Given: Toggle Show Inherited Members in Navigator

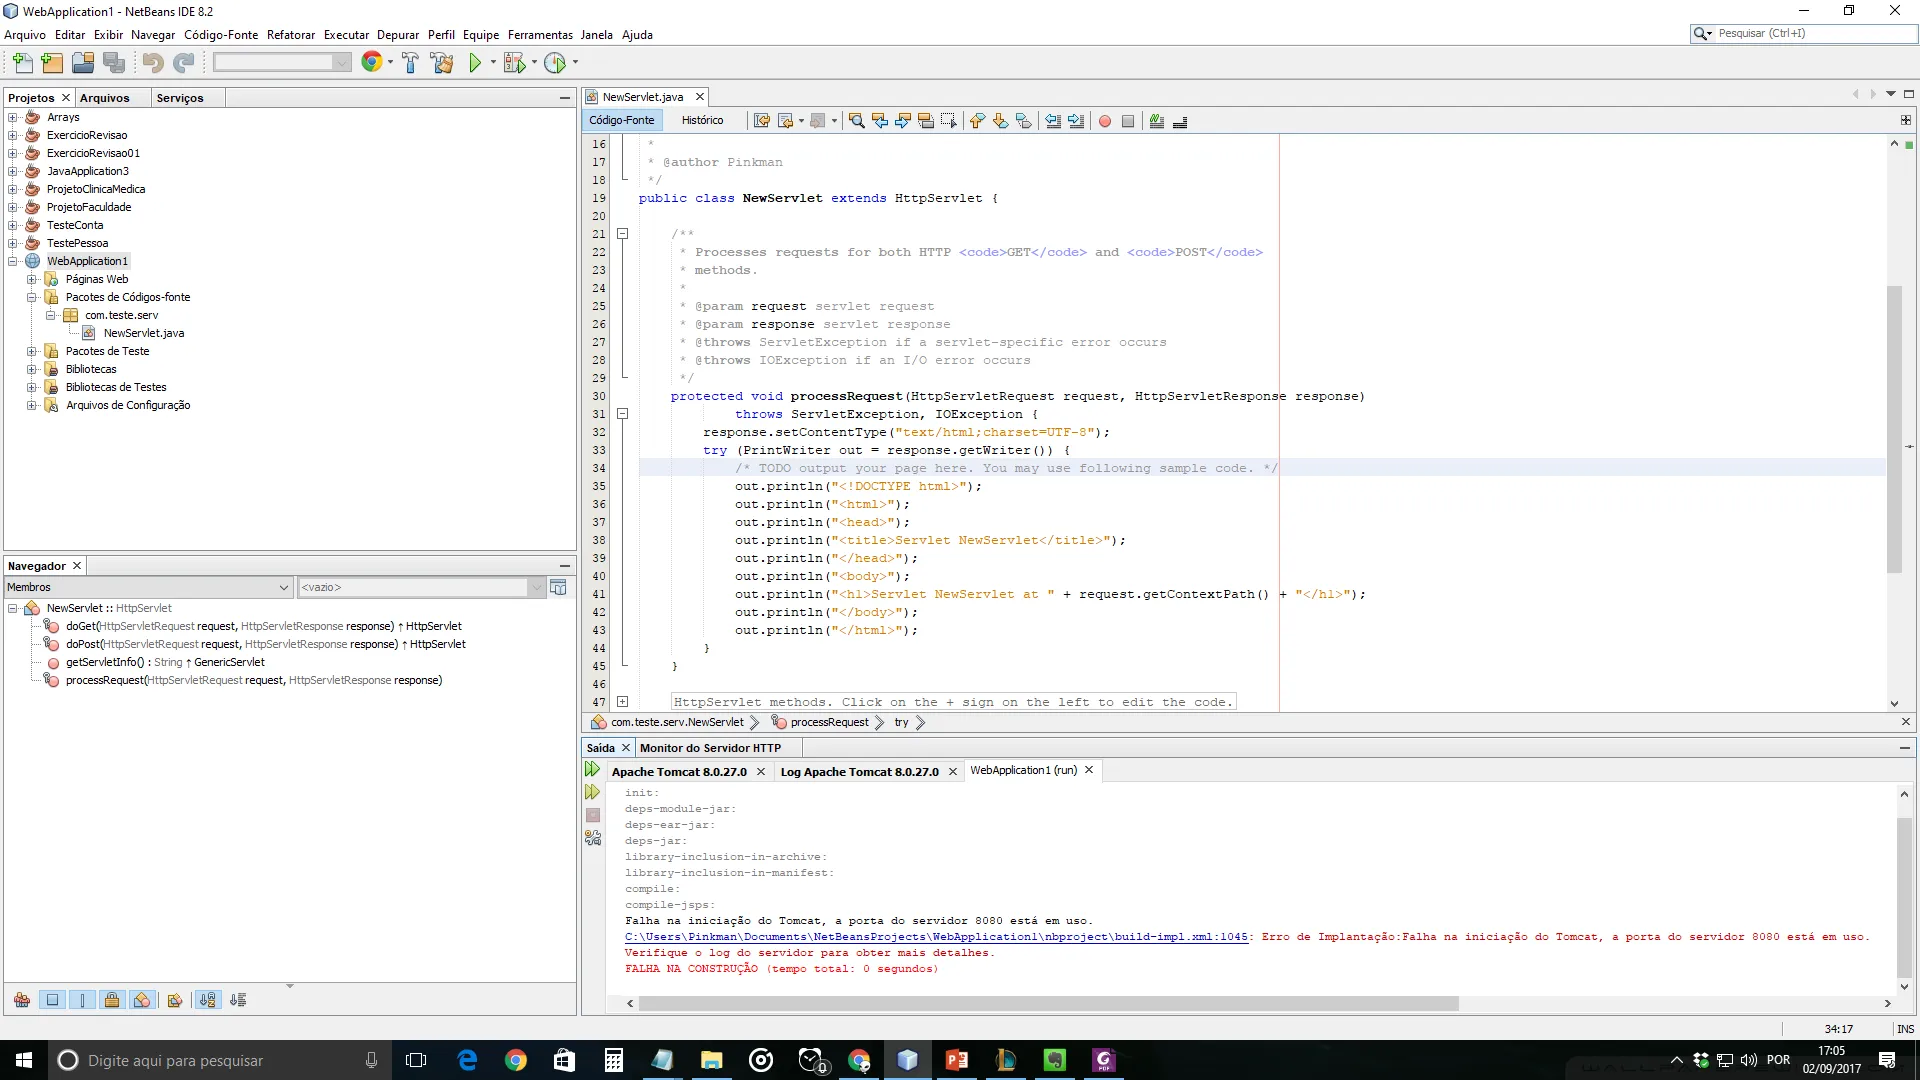Looking at the screenshot, I should [22, 1000].
